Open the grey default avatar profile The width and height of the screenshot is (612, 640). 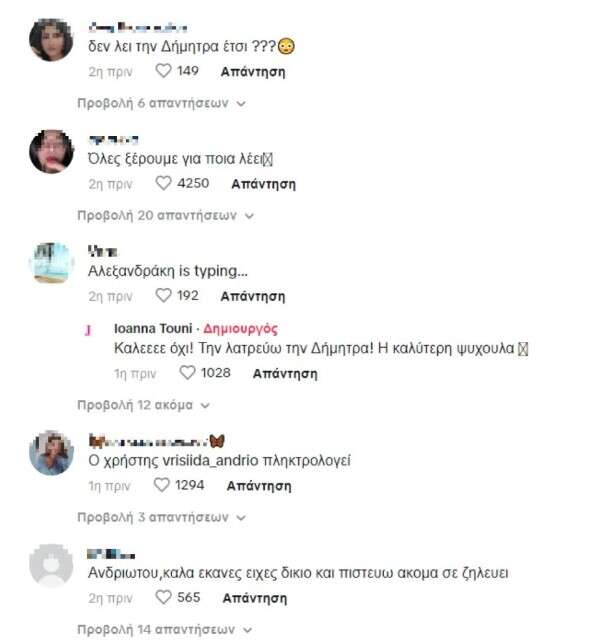[x=51, y=565]
